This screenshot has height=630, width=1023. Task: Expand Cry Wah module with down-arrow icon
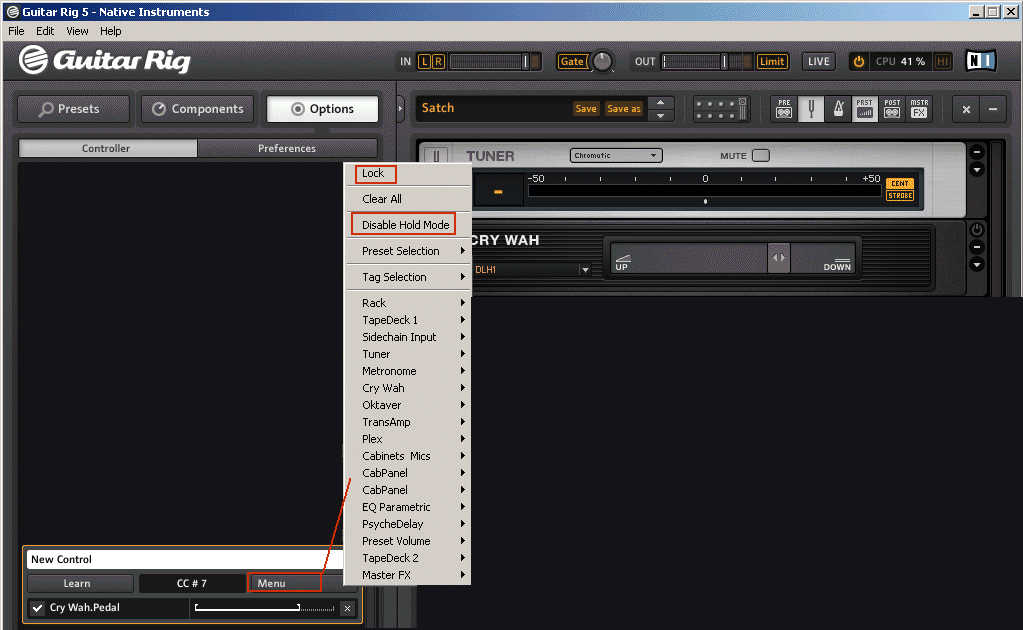(977, 264)
